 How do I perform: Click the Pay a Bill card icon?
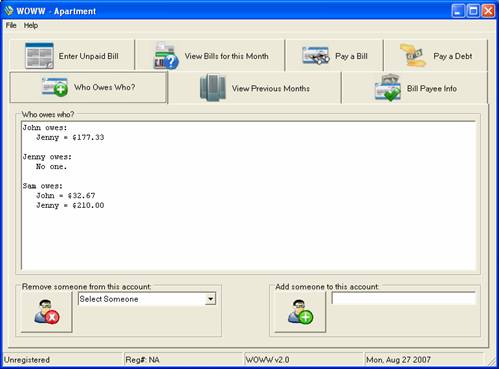tap(316, 55)
